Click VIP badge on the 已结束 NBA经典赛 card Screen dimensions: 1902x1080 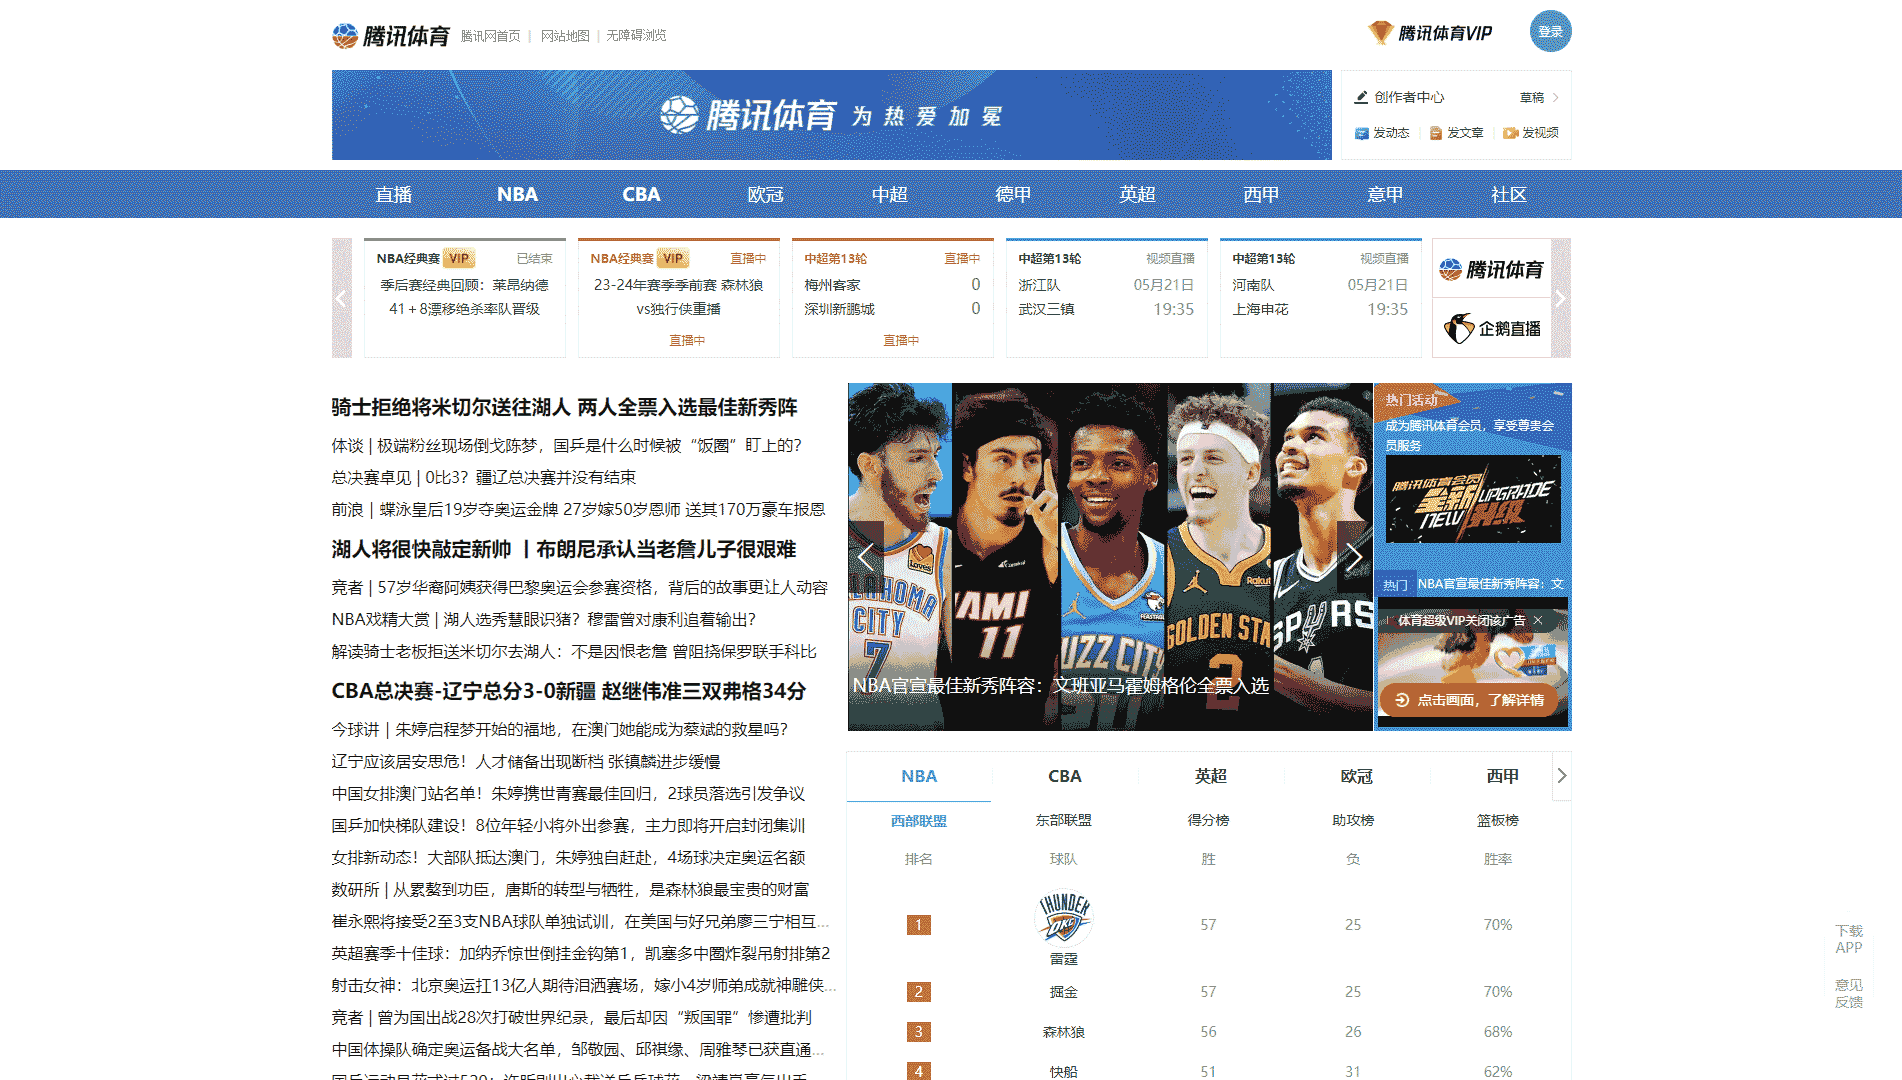(x=458, y=258)
